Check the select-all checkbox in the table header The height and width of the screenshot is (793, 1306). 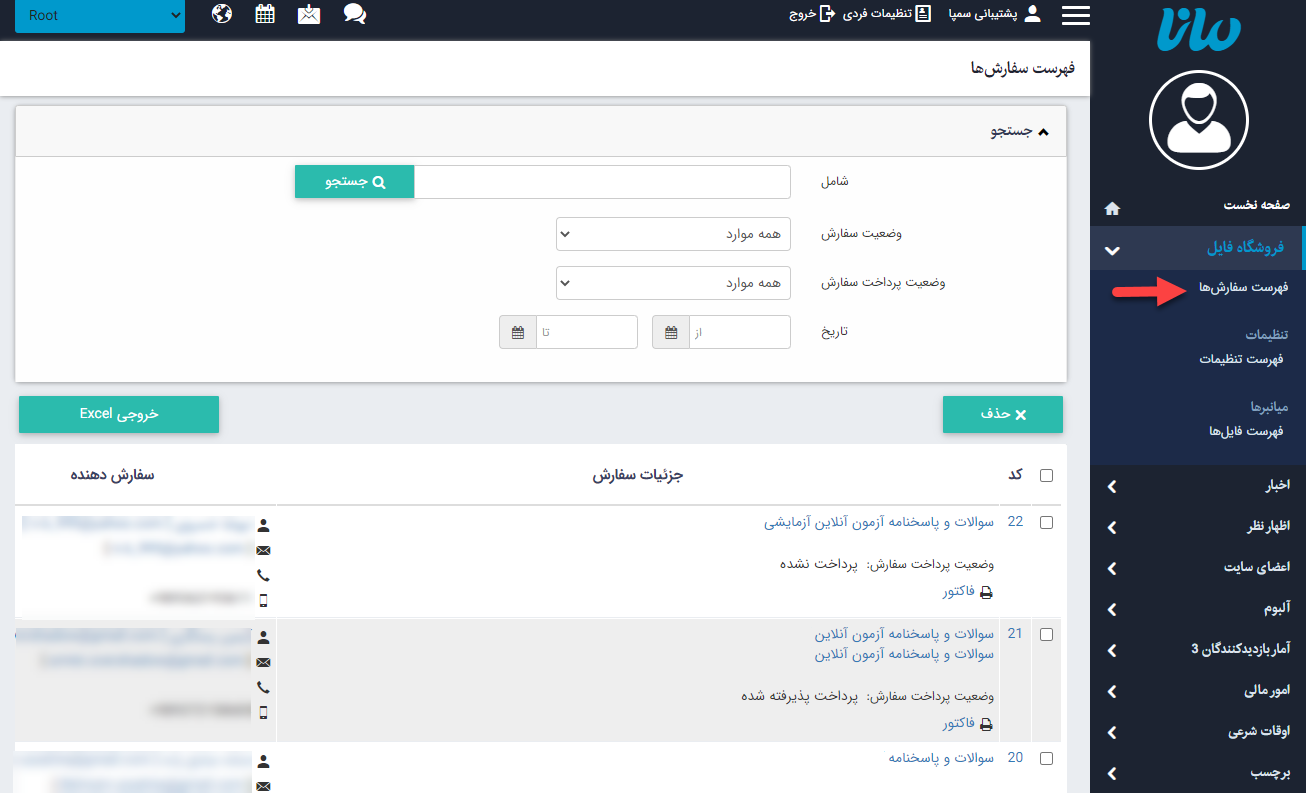point(1046,475)
